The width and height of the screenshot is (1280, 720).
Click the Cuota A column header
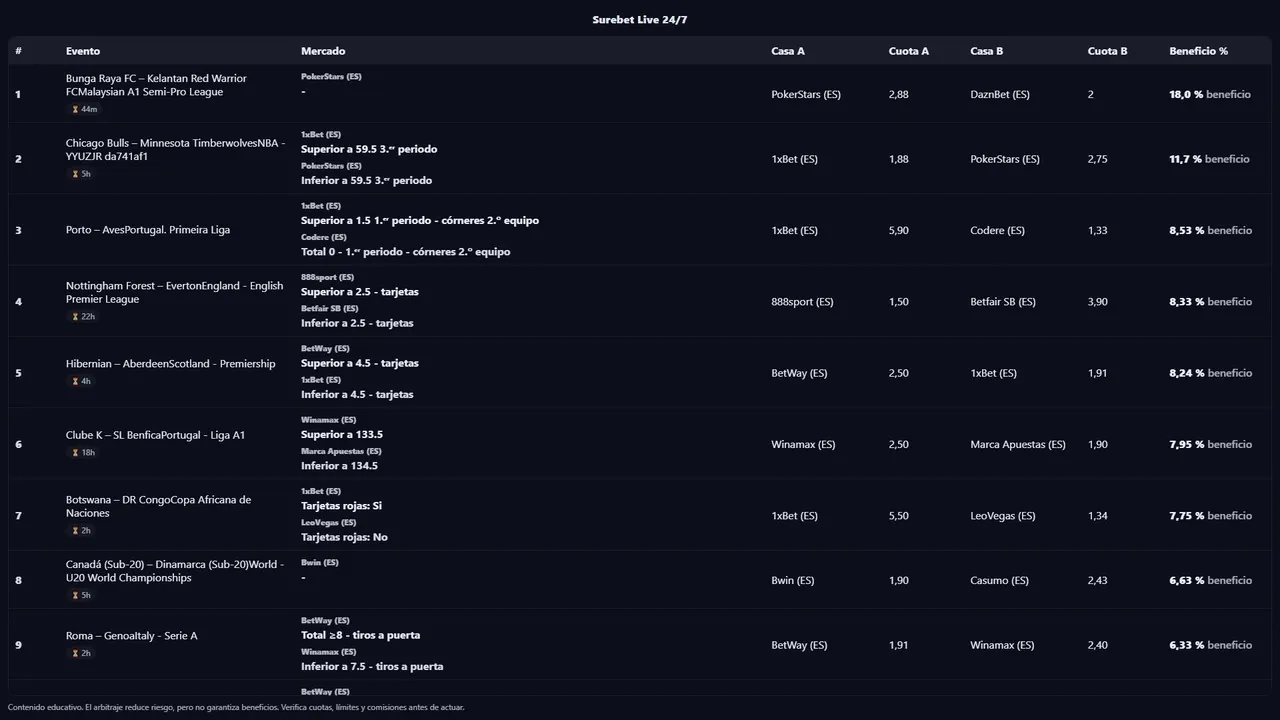[908, 51]
